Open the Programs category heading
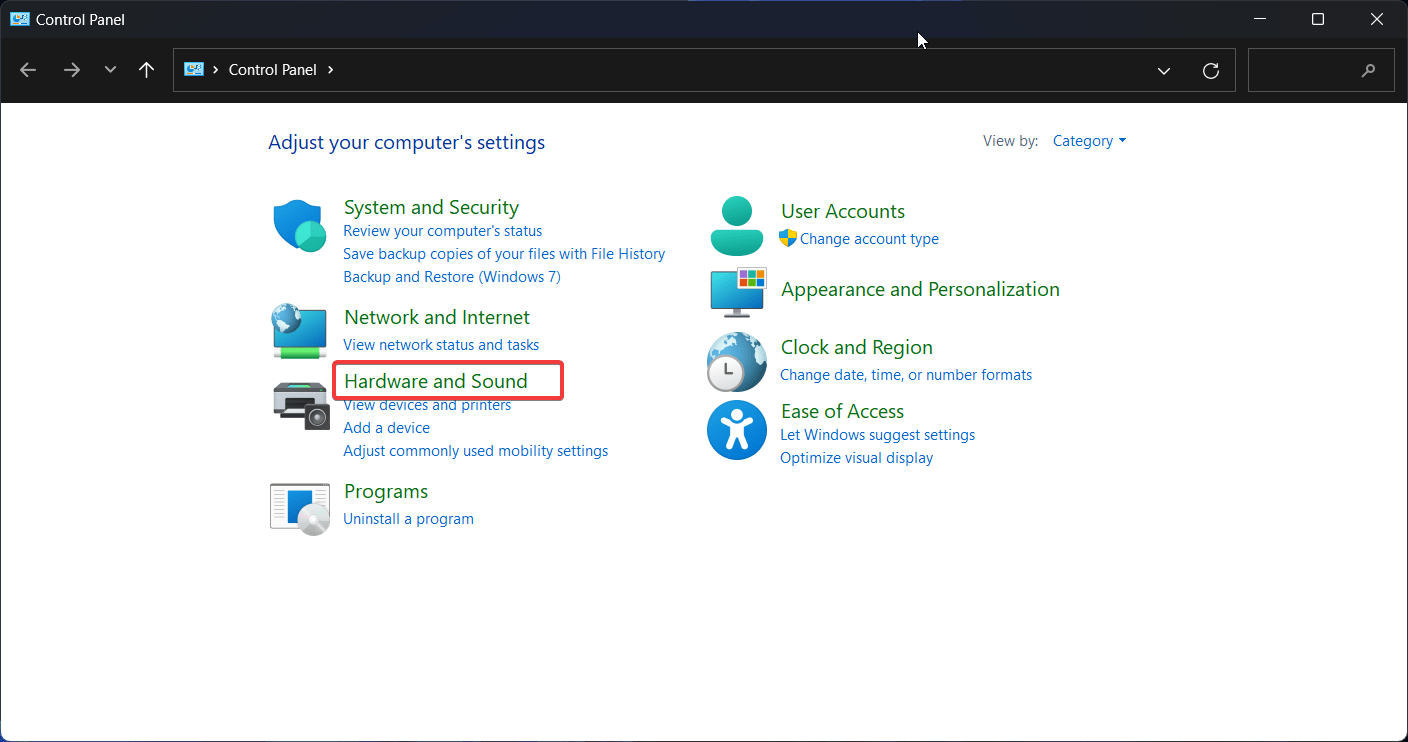 click(386, 491)
